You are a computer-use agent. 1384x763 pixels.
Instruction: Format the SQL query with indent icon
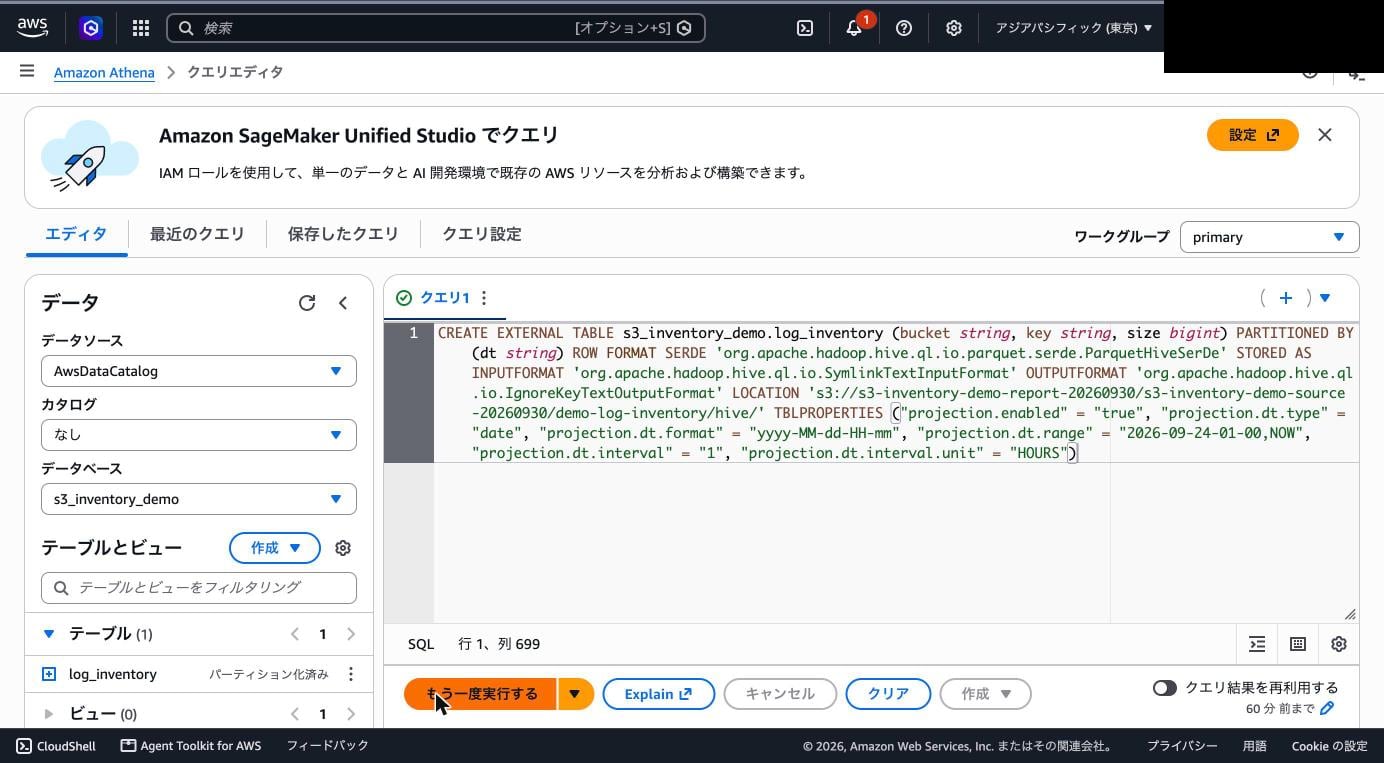point(1257,644)
